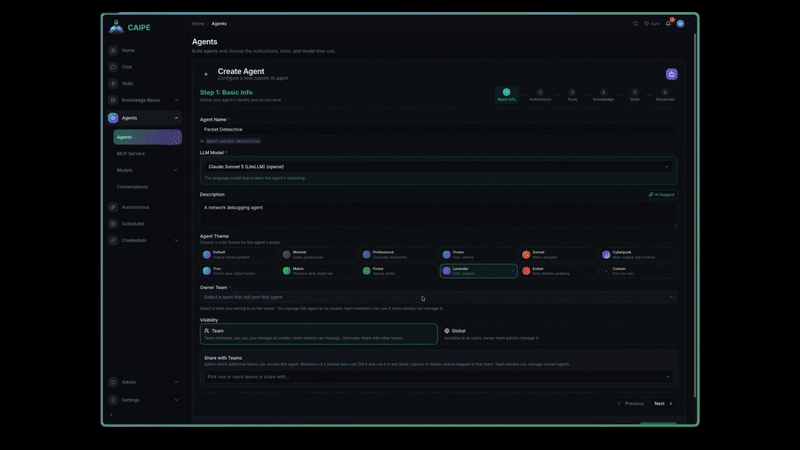Choose the Minimal agent theme
This screenshot has width=800, height=450.
point(318,255)
